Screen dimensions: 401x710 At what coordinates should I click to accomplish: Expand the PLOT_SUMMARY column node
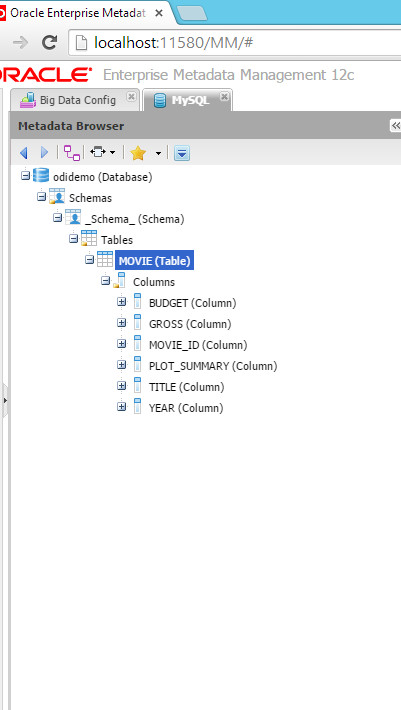(x=121, y=365)
